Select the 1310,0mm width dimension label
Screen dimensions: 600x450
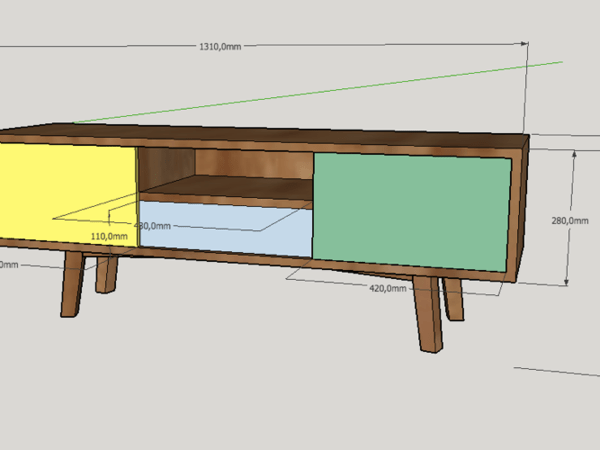pos(219,47)
